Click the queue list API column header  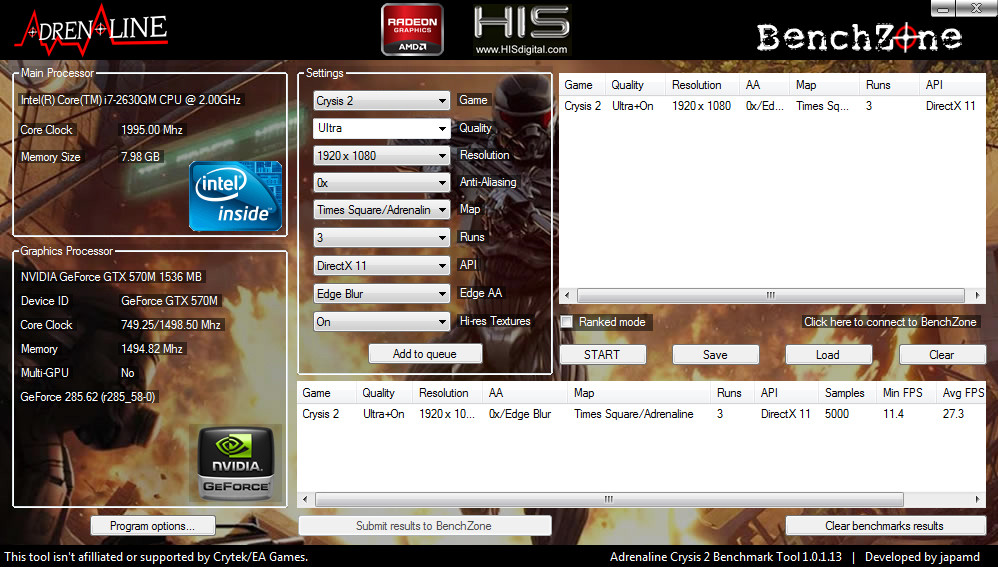coord(952,85)
